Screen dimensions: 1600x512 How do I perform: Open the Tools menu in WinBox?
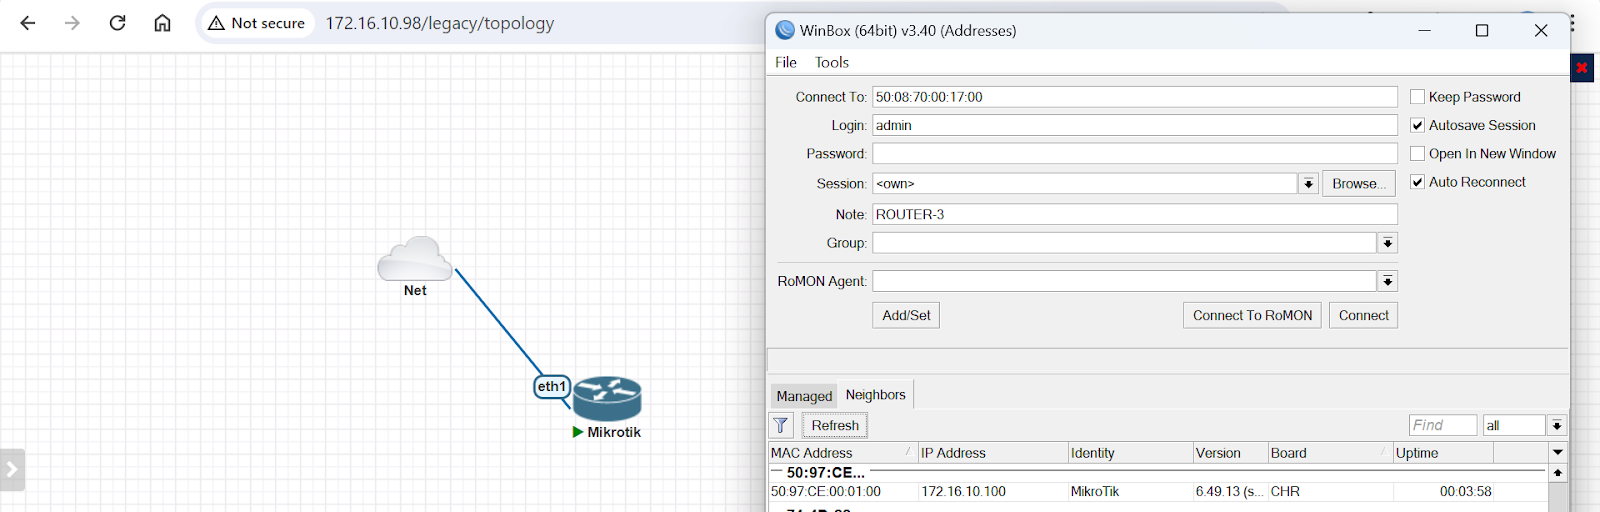tap(832, 62)
